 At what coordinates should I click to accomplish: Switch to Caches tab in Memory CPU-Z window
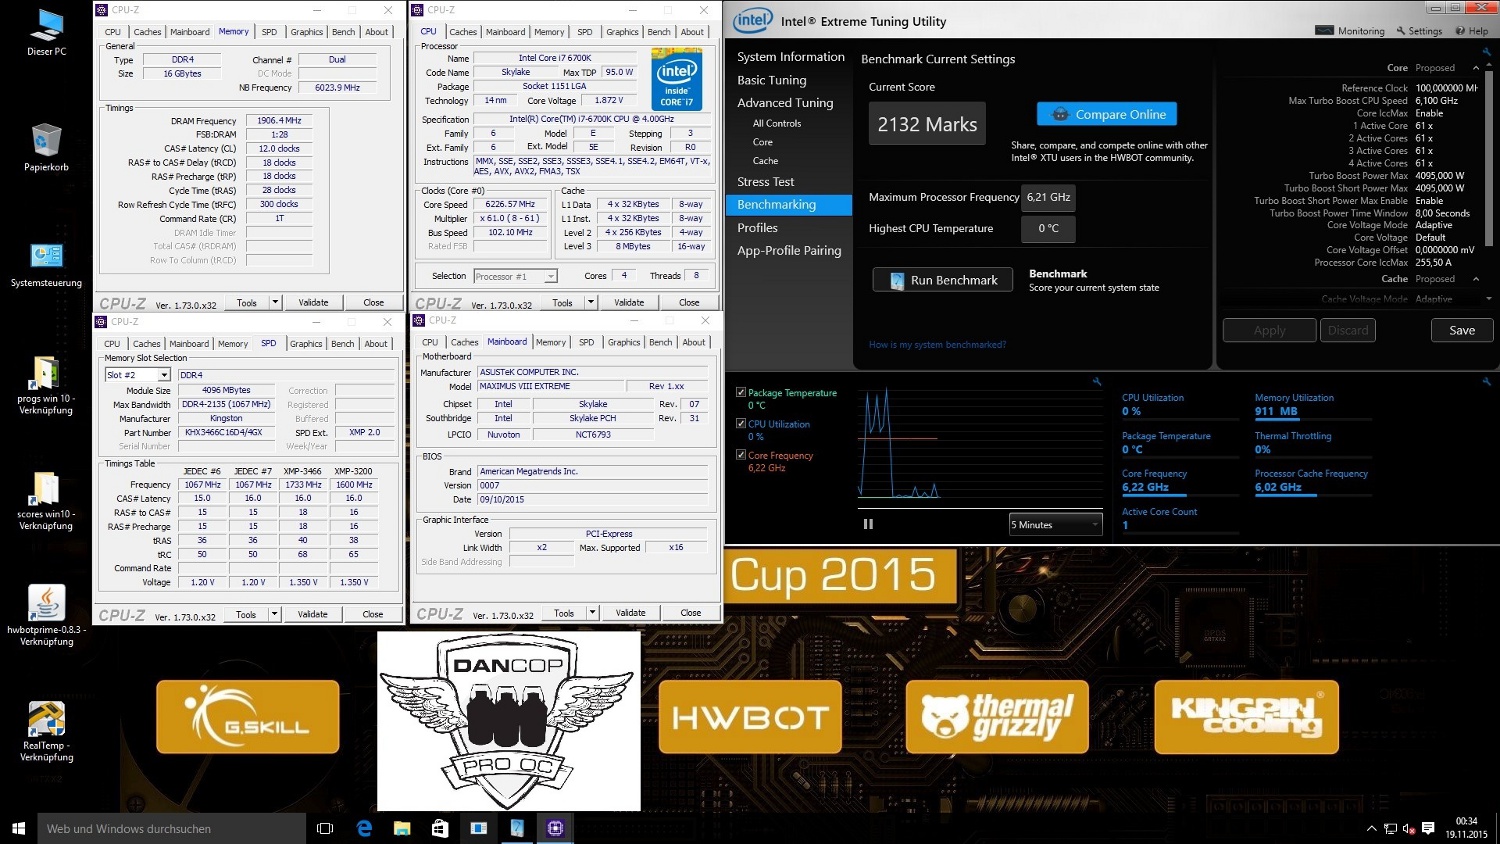click(147, 32)
